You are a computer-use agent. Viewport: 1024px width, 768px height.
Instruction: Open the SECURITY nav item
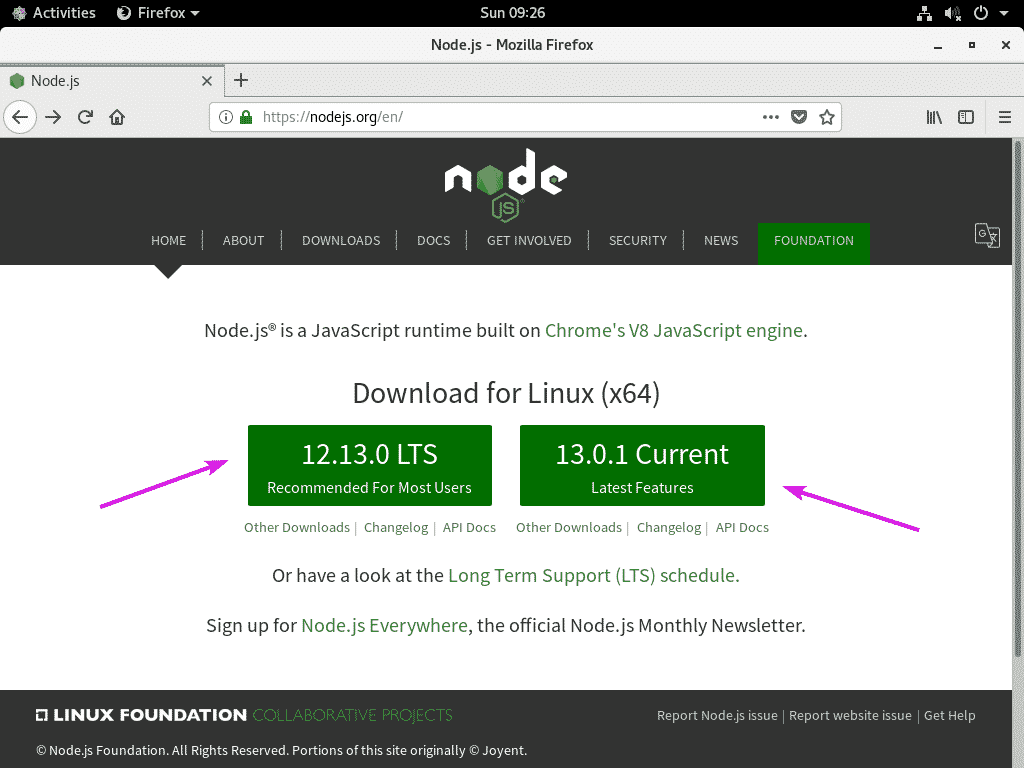click(x=638, y=240)
